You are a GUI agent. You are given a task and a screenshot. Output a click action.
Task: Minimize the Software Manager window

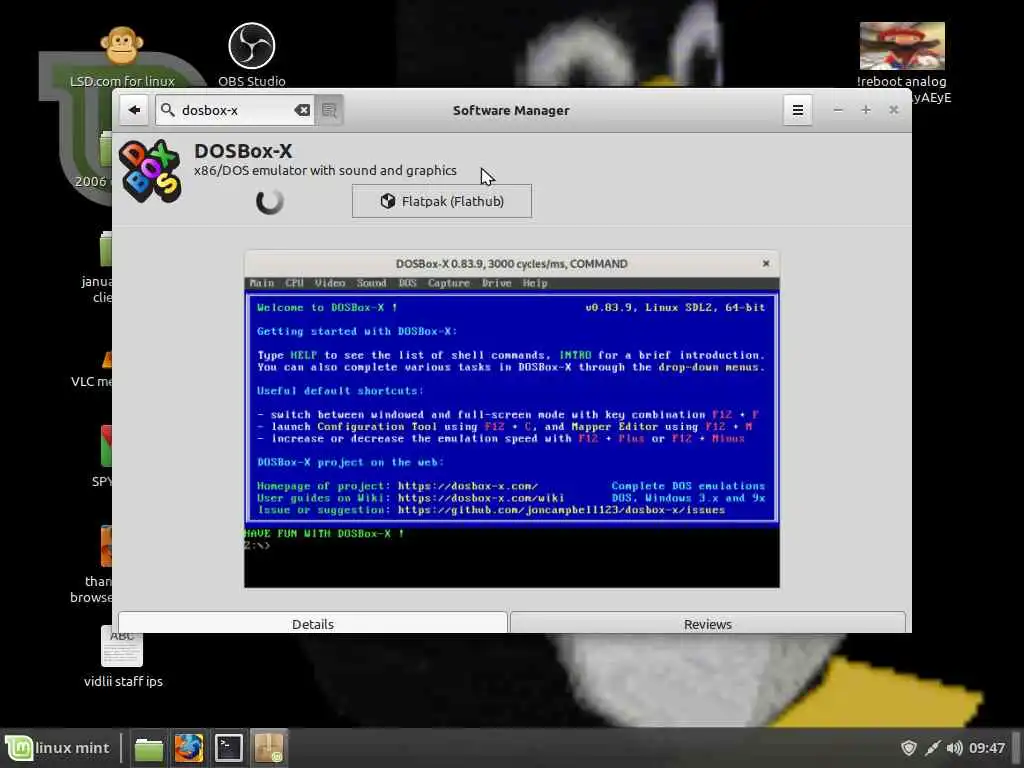pos(838,110)
